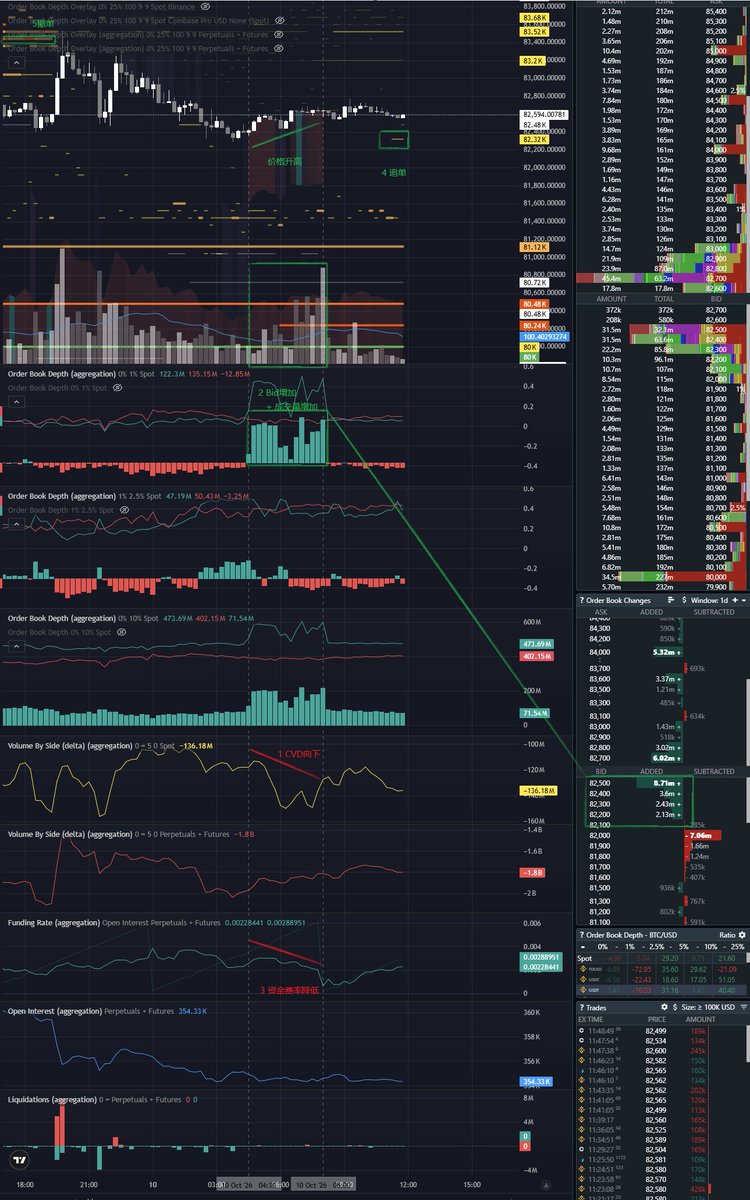The height and width of the screenshot is (1200, 750).
Task: Click Volume By Side delta Spot legend
Action: [91, 745]
